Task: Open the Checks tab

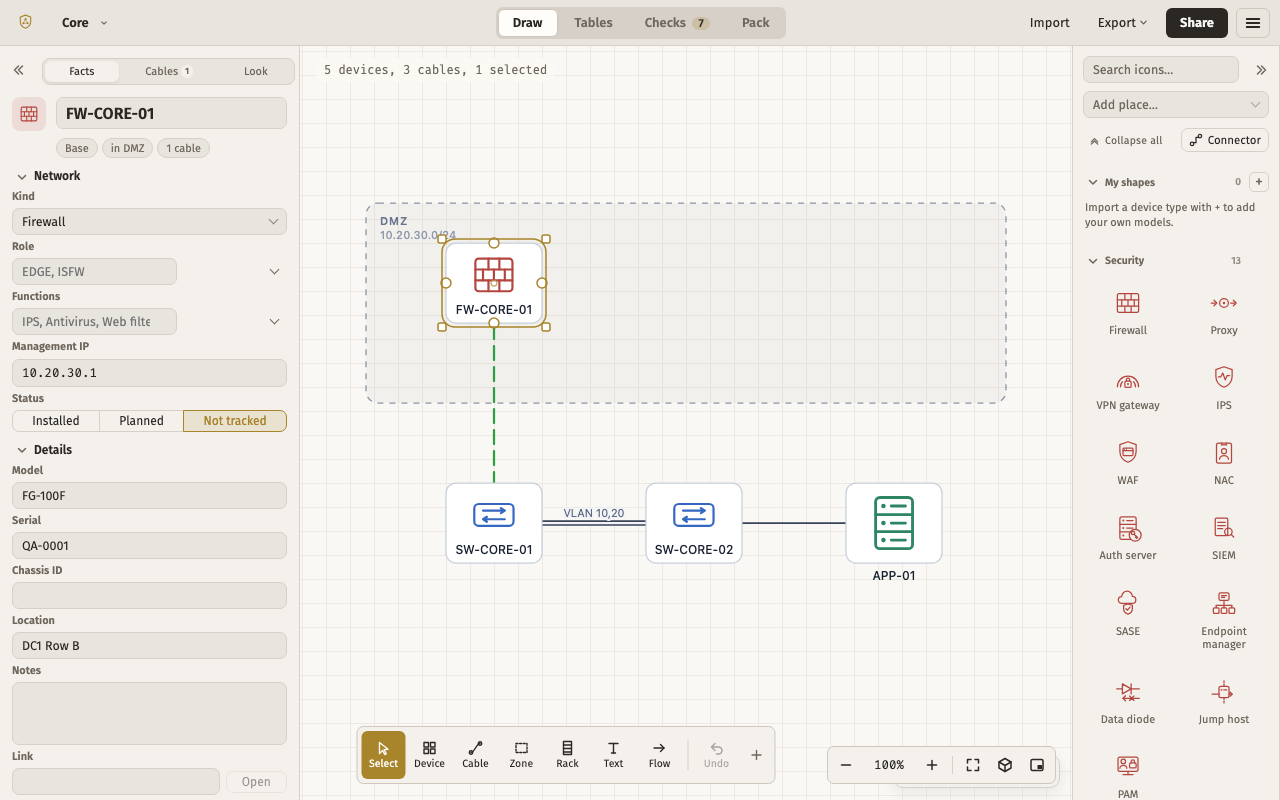Action: (x=676, y=23)
